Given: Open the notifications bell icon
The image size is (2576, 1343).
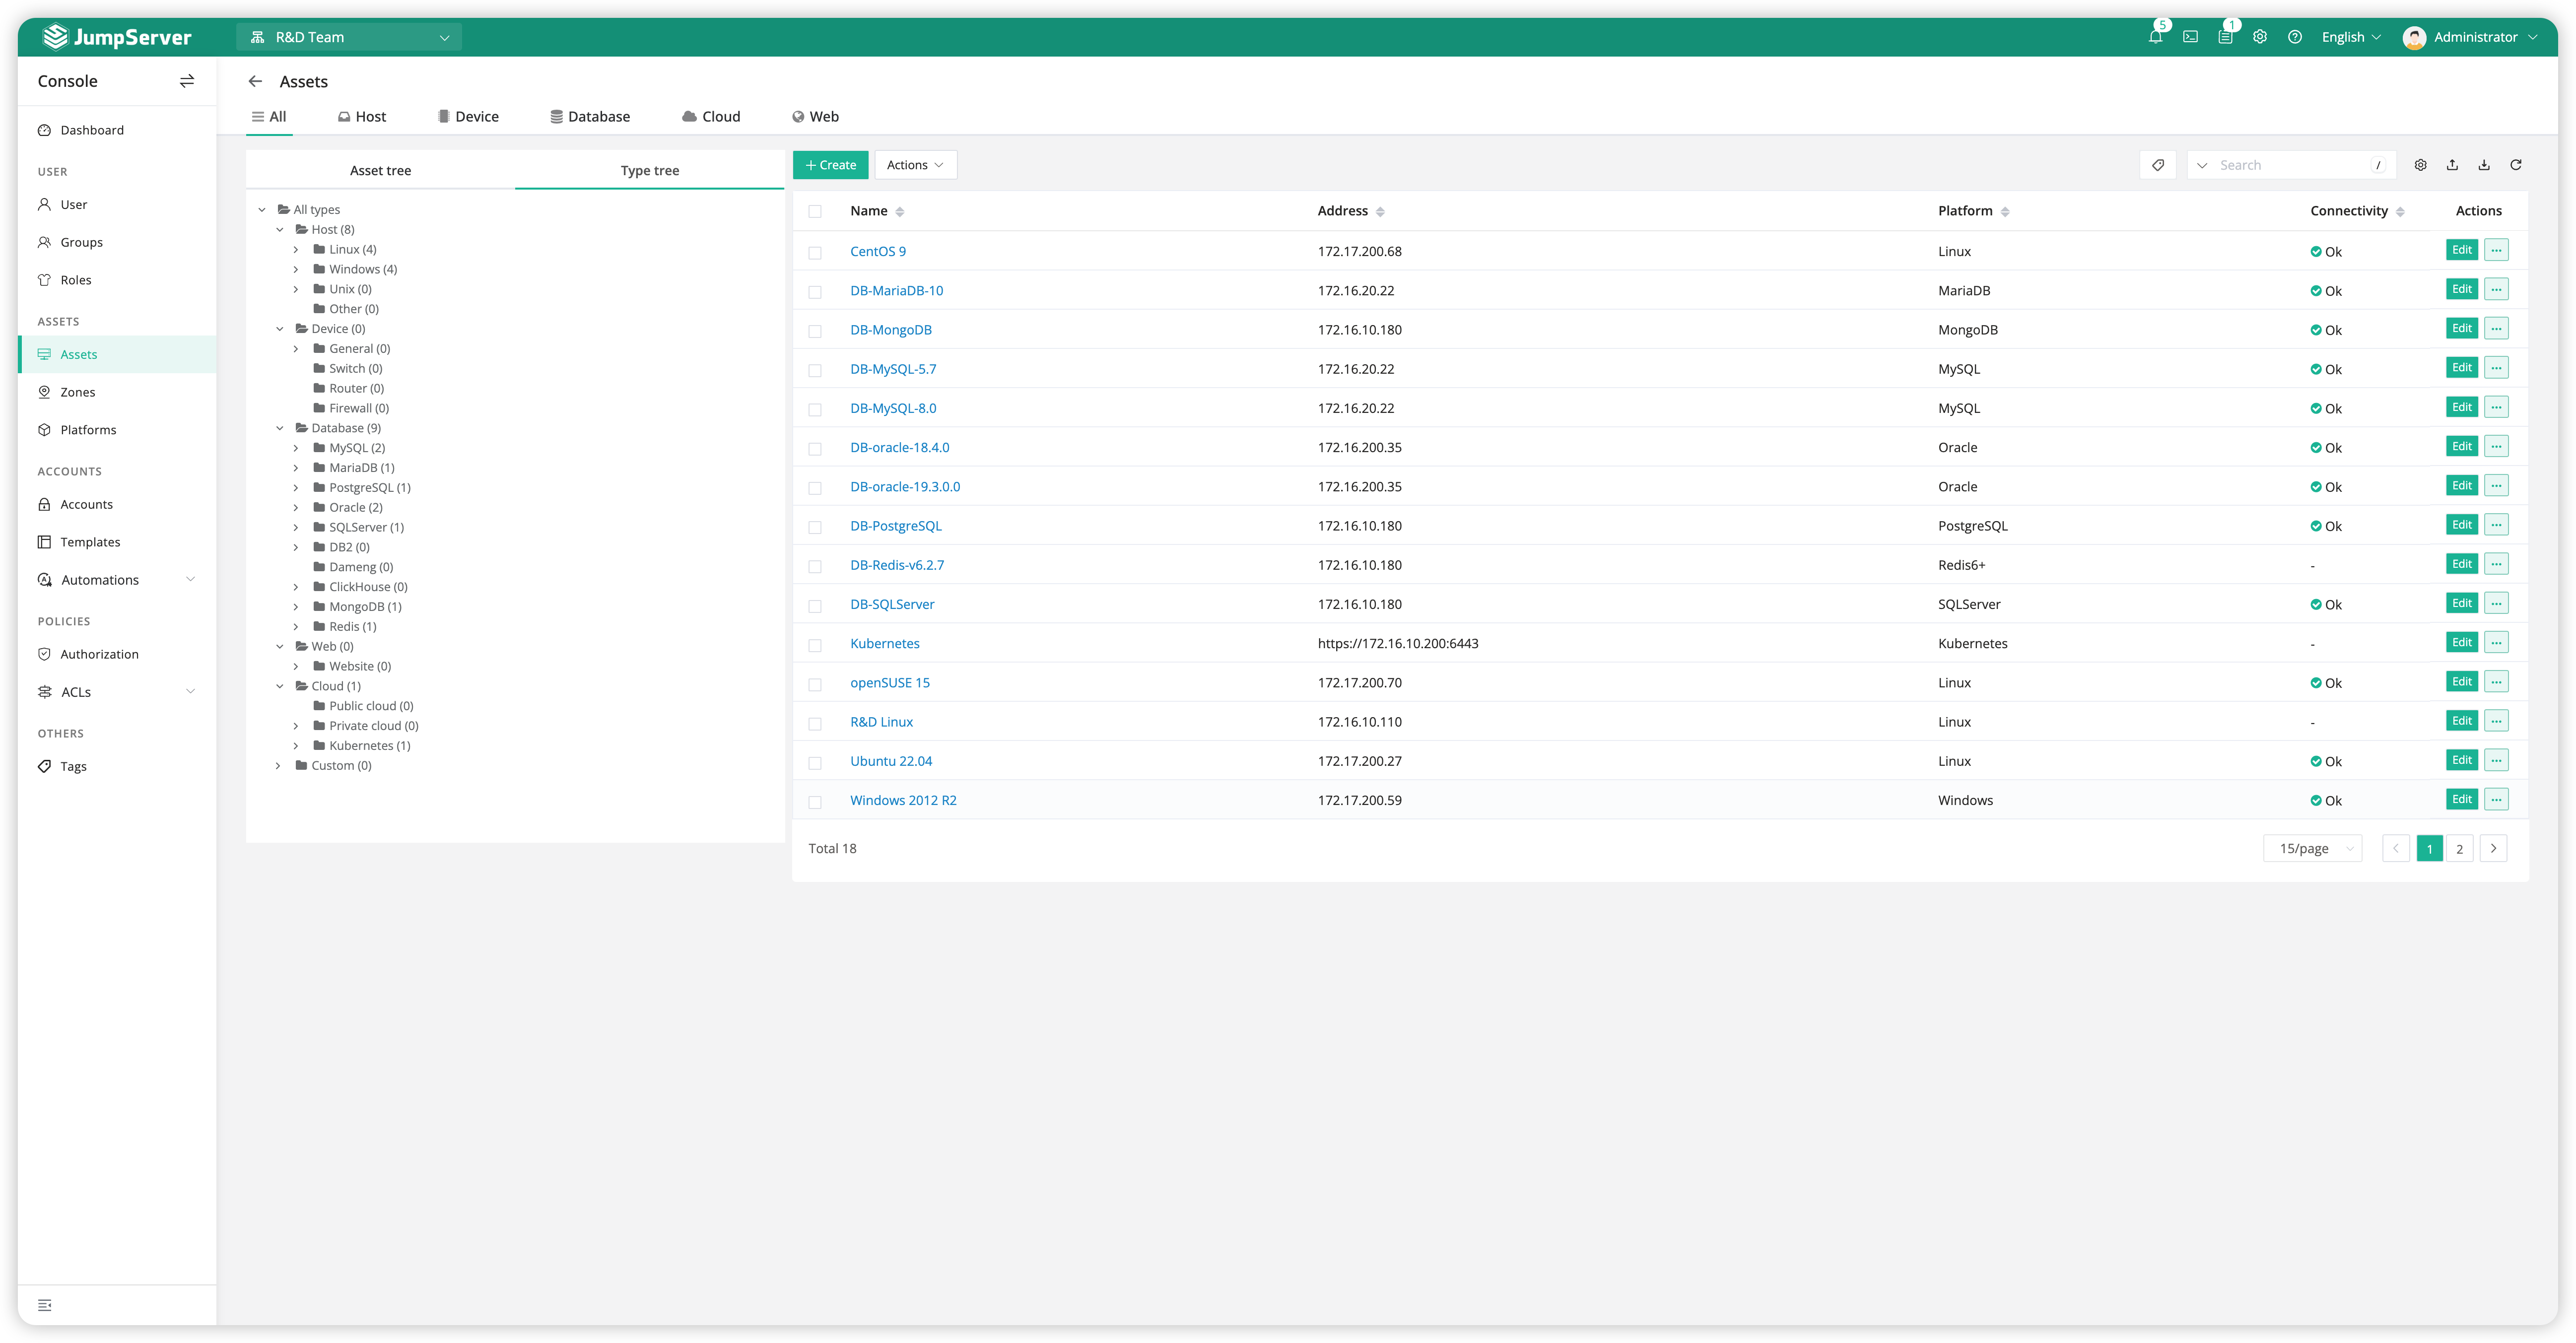Looking at the screenshot, I should 2155,37.
